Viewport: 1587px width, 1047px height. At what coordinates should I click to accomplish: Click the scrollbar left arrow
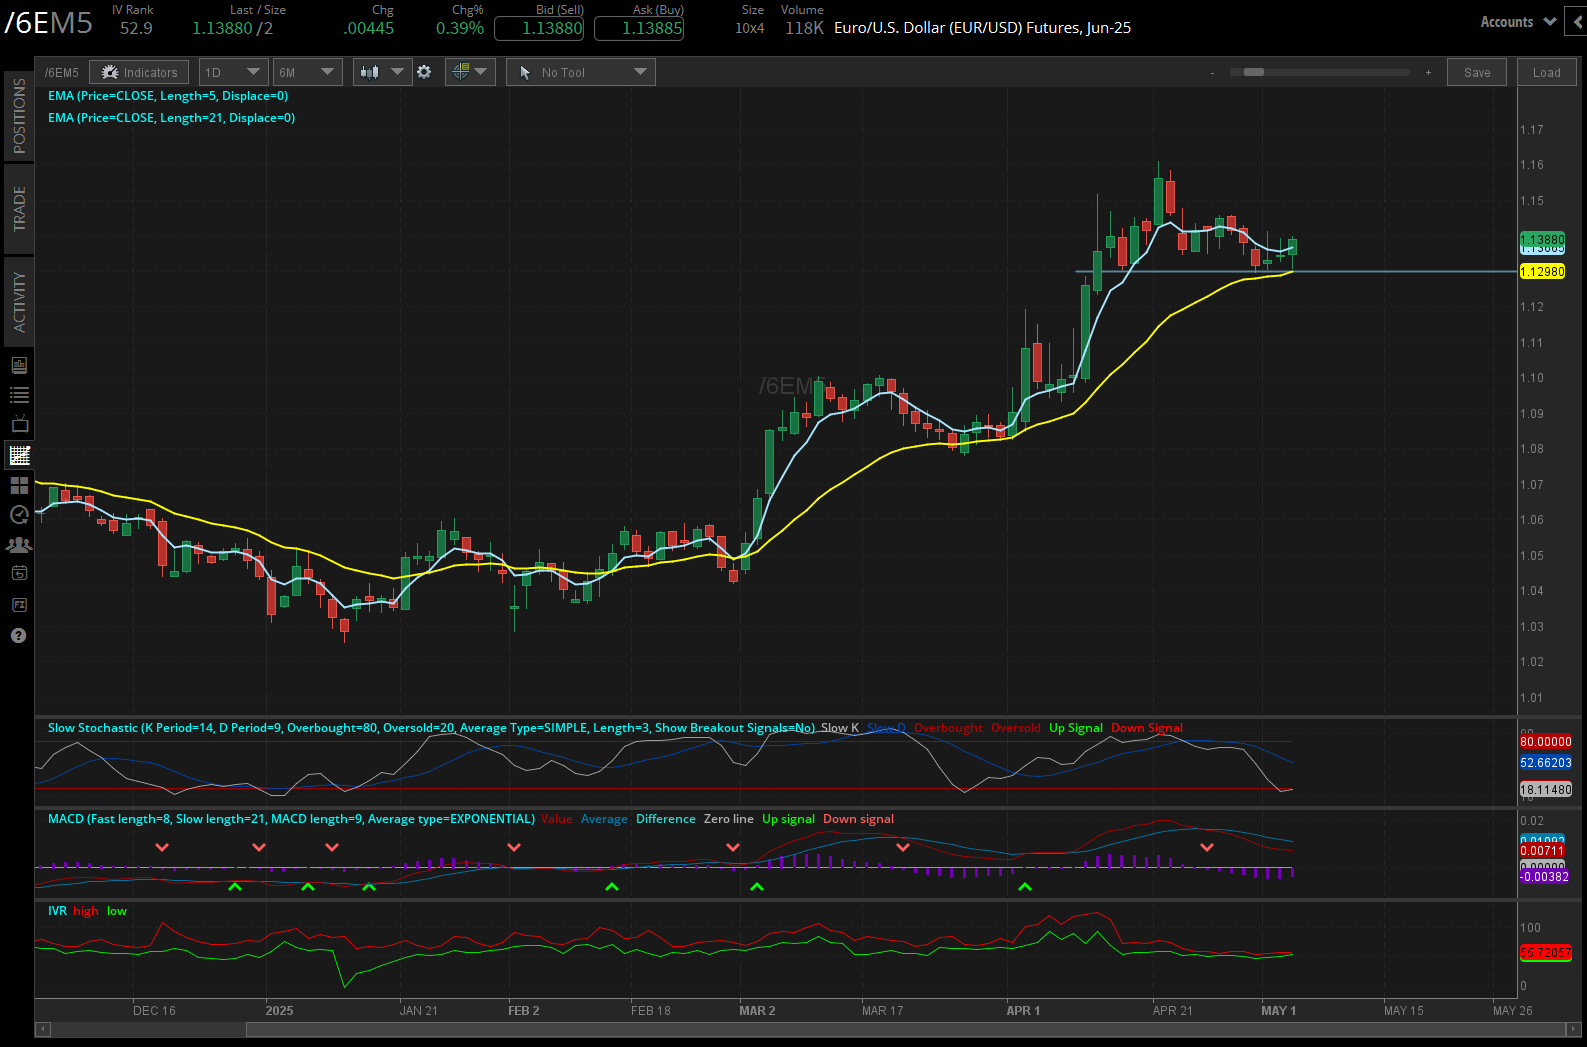(x=42, y=1029)
